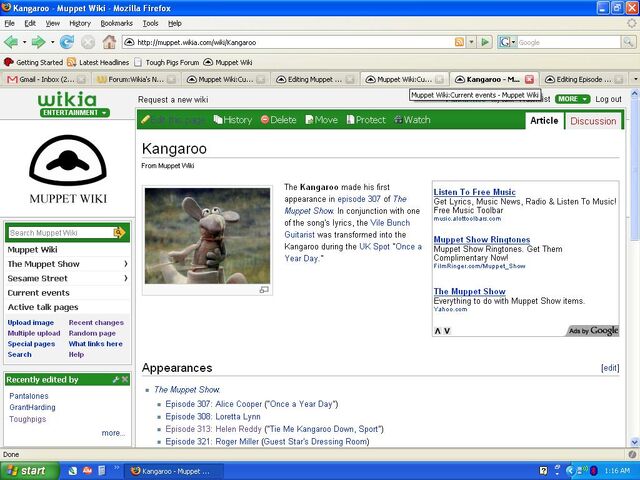Open the page History action
Image resolution: width=640 pixels, height=480 pixels.
(233, 120)
